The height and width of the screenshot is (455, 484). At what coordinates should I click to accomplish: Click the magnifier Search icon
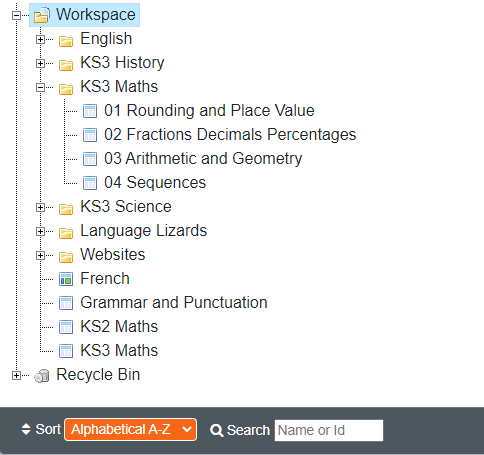click(x=217, y=430)
